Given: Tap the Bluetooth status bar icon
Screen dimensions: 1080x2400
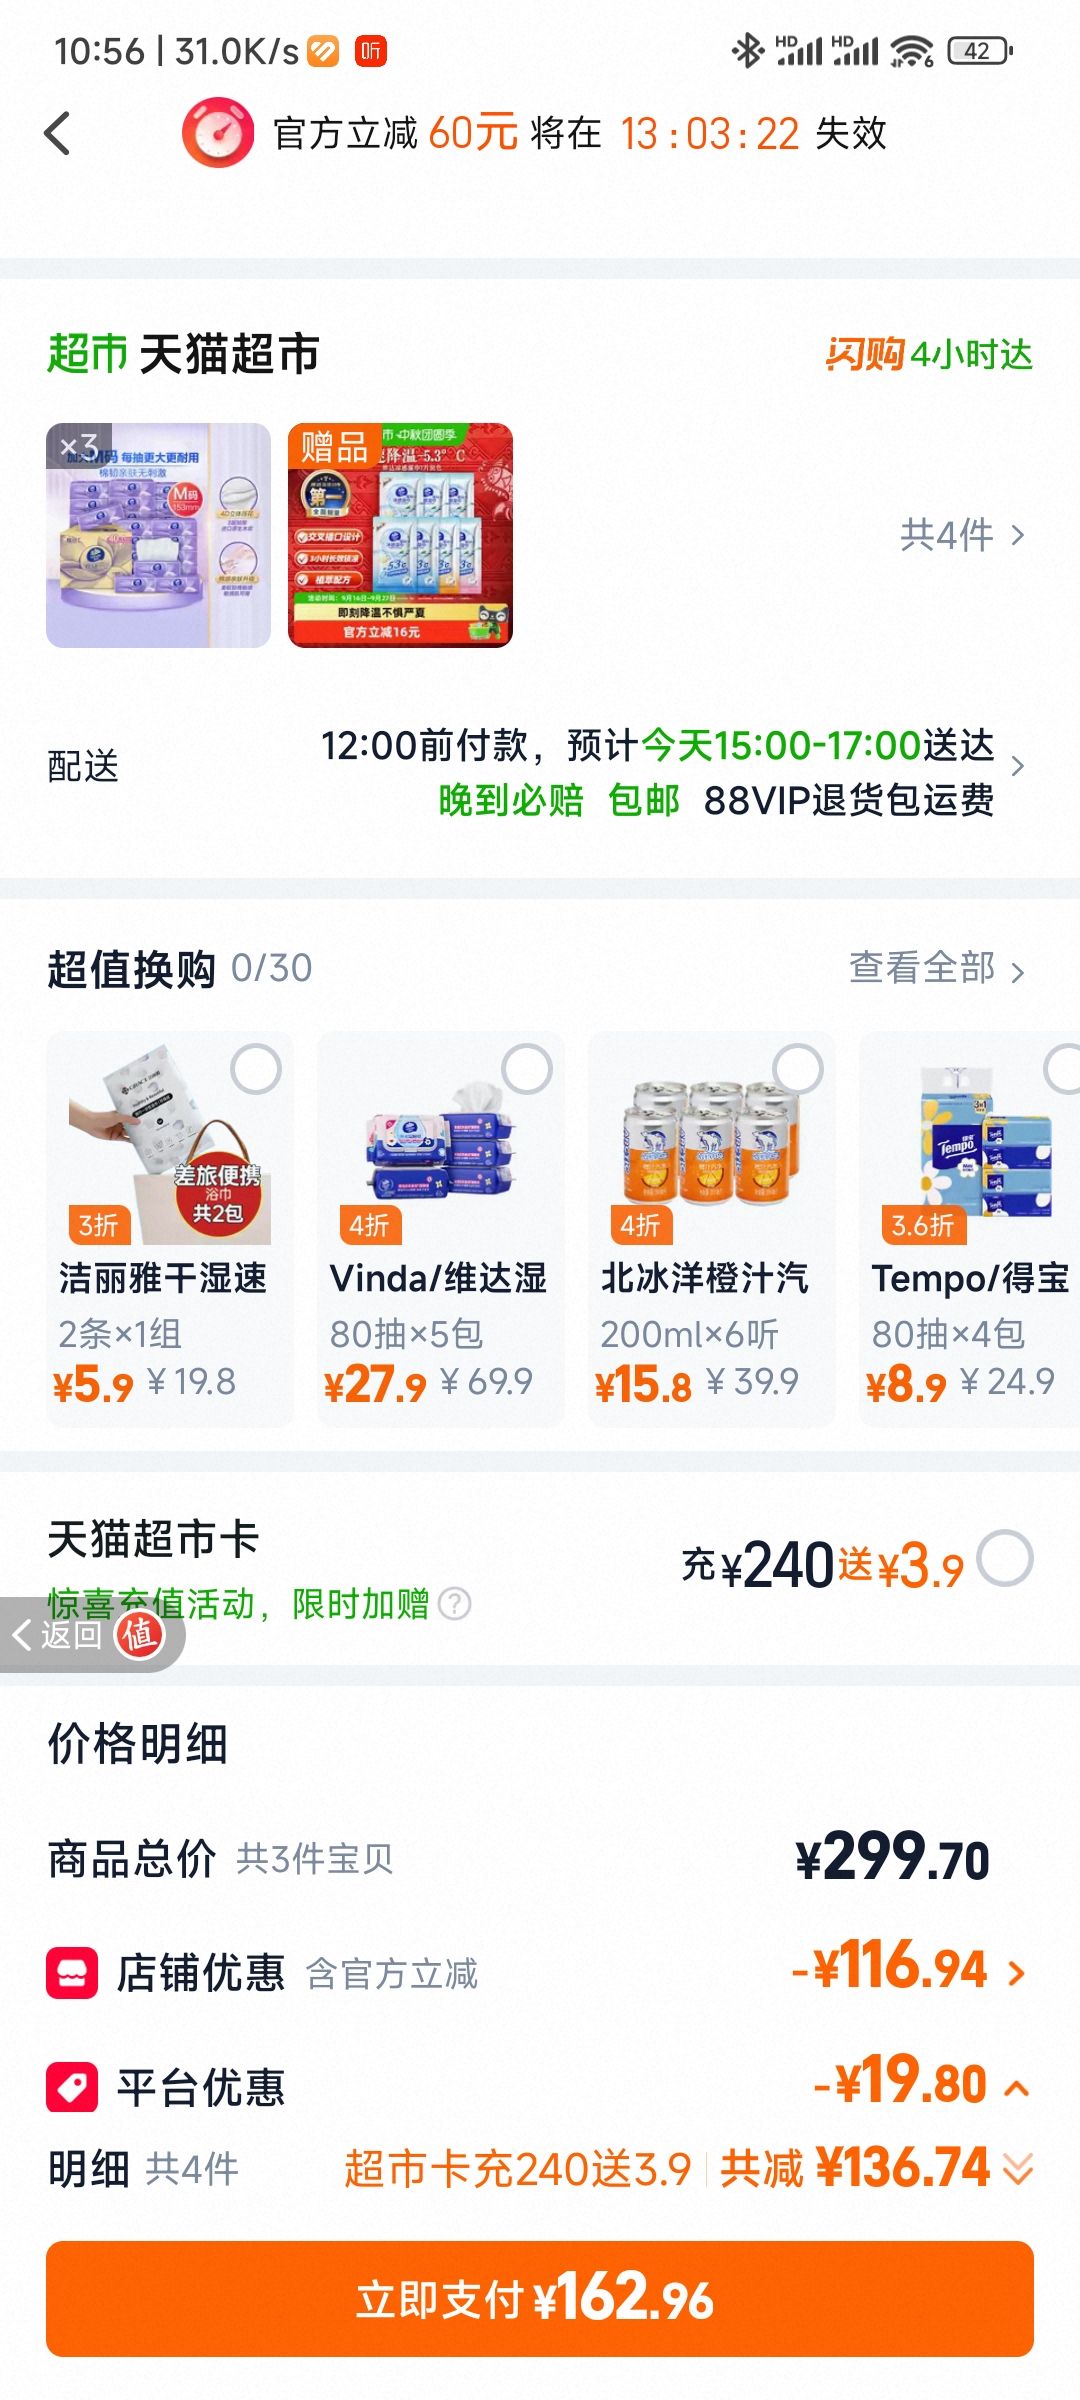Looking at the screenshot, I should coord(747,50).
